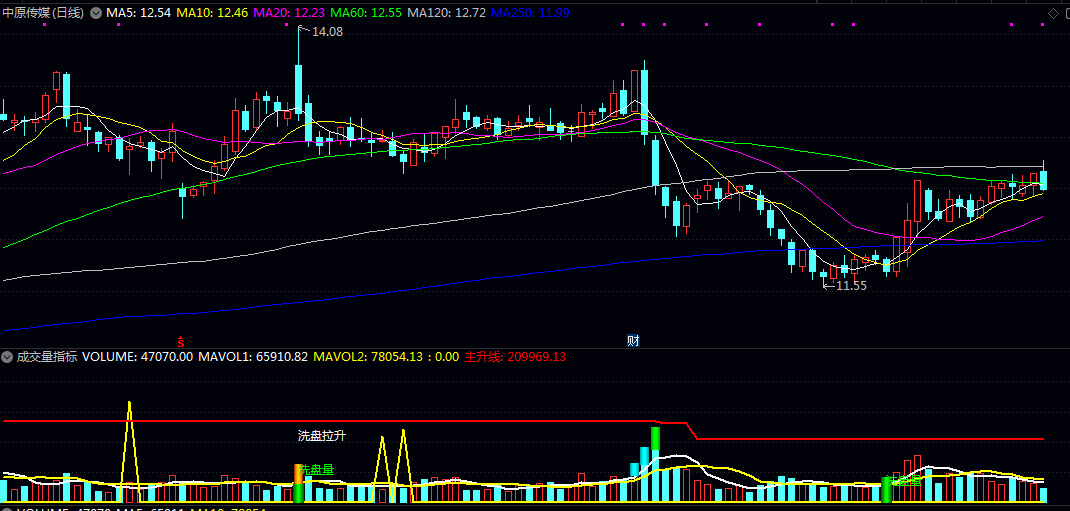Click the orange-green 洗盘量 volume bar

(x=298, y=484)
